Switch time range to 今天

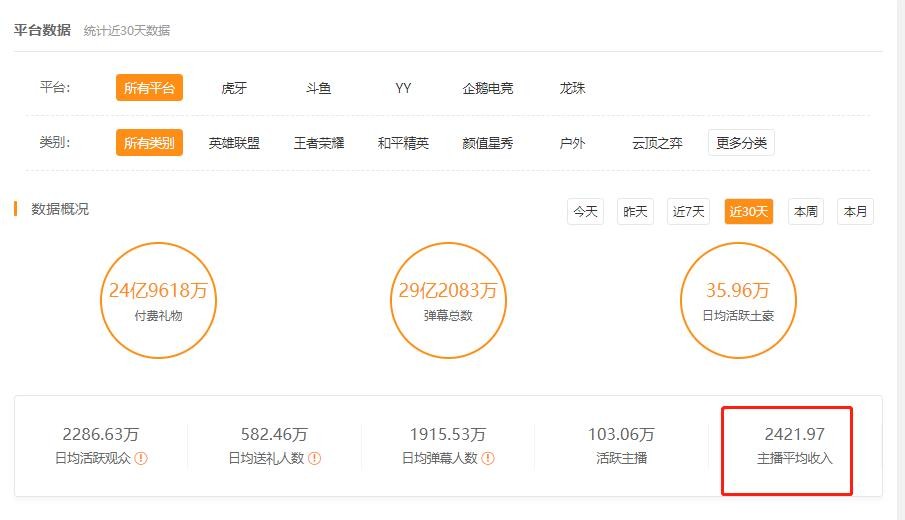585,212
